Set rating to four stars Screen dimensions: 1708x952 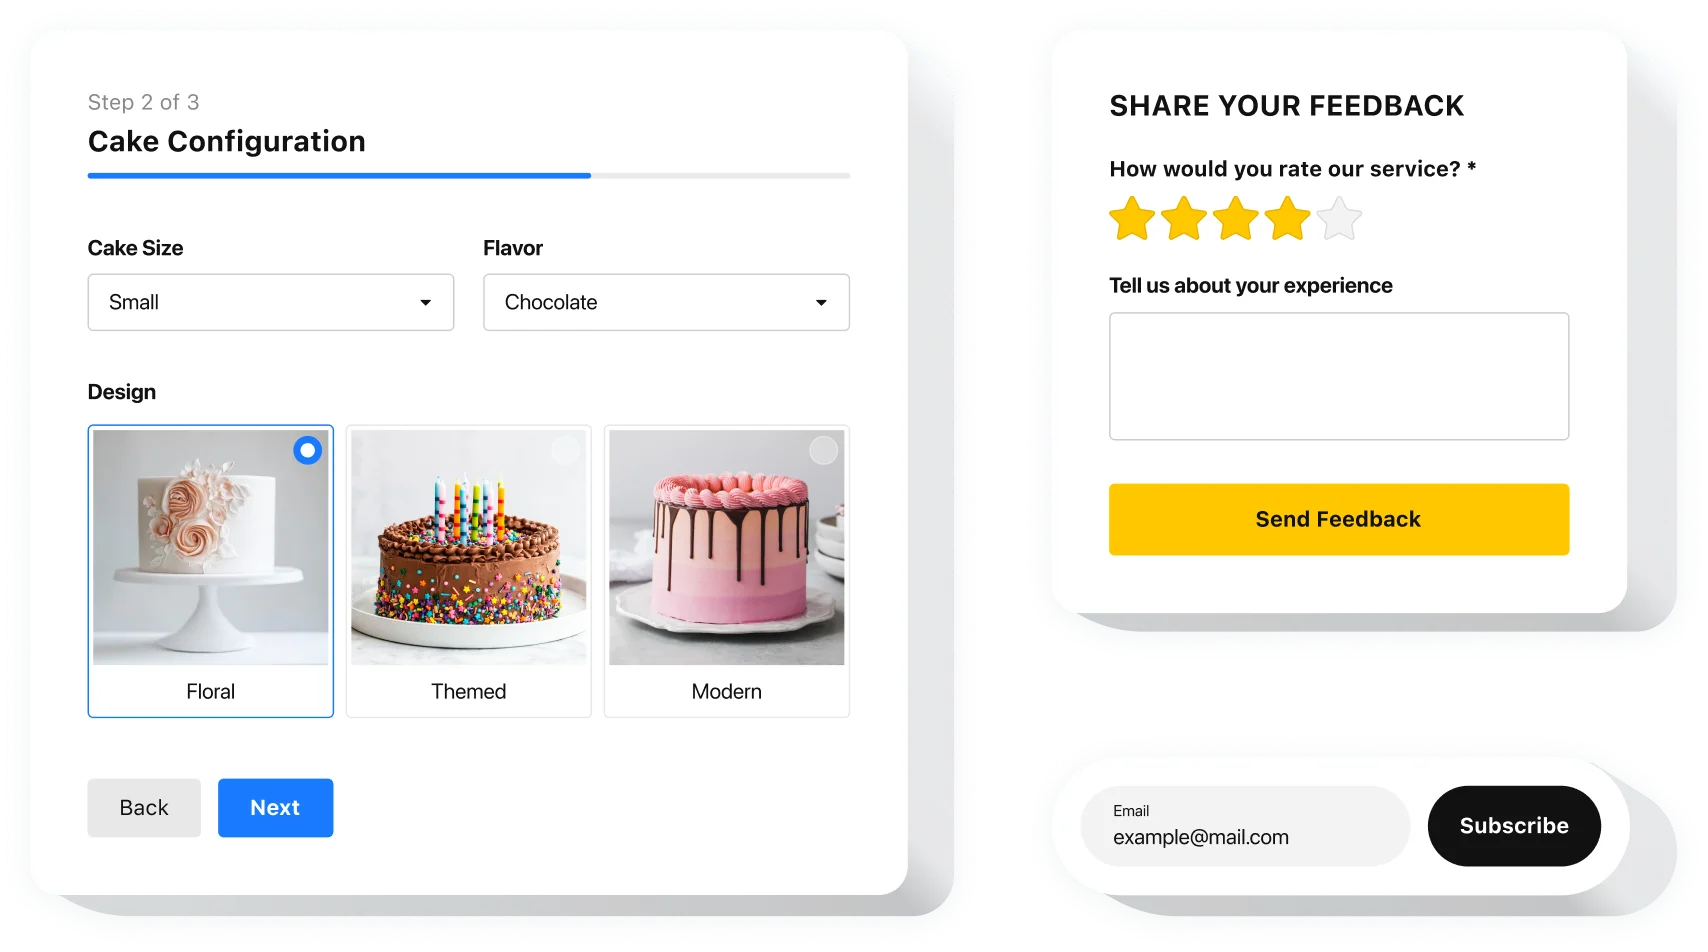point(1288,219)
